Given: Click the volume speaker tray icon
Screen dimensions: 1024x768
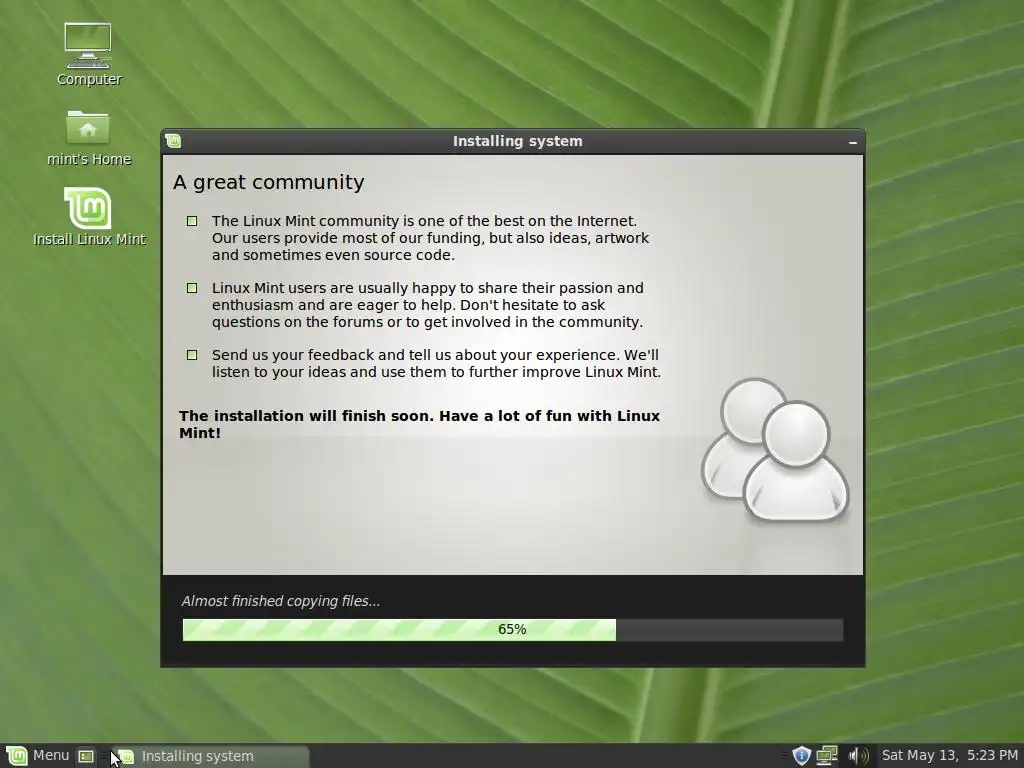Looking at the screenshot, I should (x=857, y=756).
